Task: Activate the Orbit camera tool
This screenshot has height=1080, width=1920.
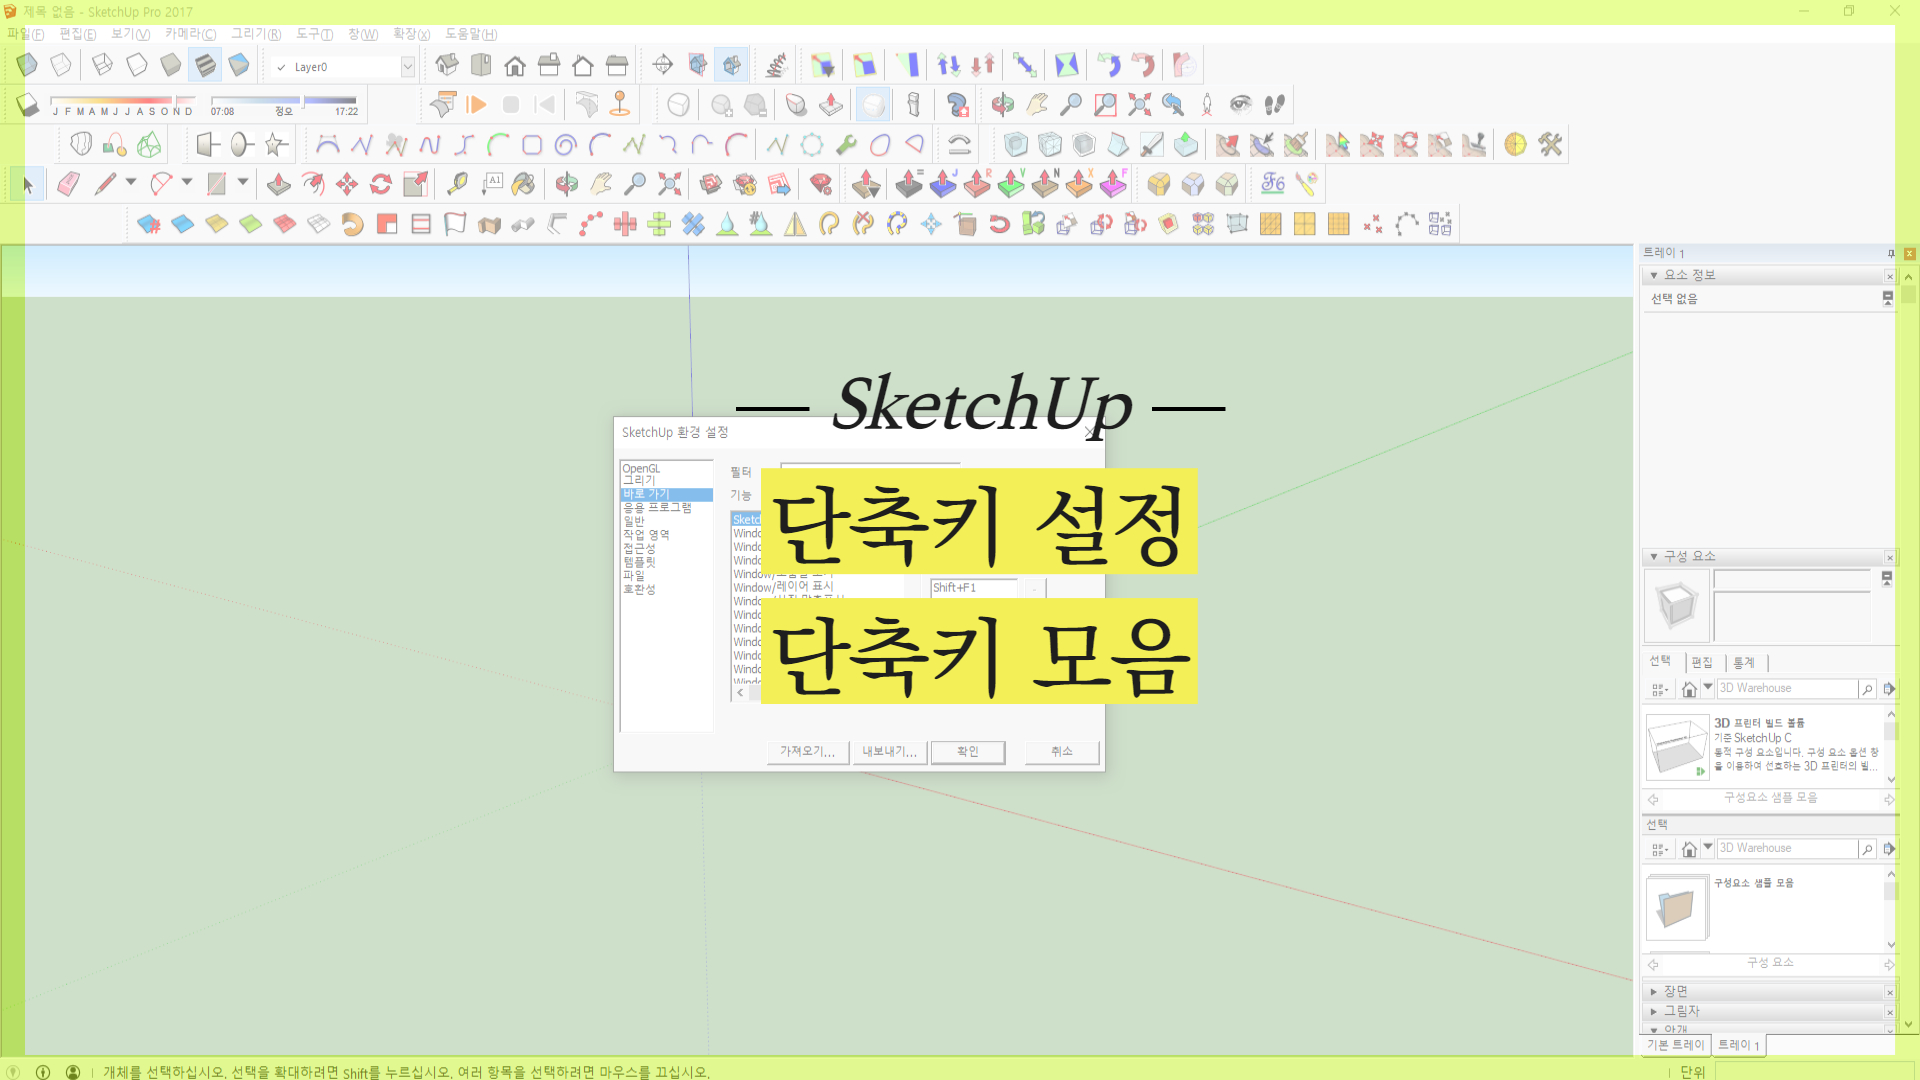Action: point(567,185)
